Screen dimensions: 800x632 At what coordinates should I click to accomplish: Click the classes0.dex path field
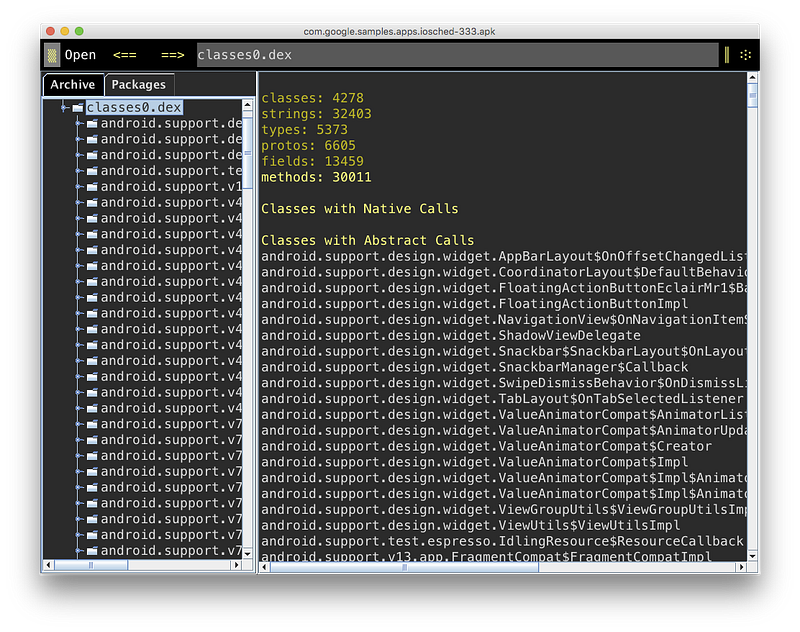tap(458, 55)
